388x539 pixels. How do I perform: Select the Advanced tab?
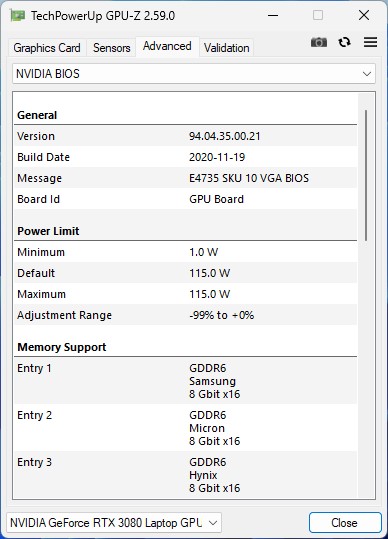pos(167,46)
